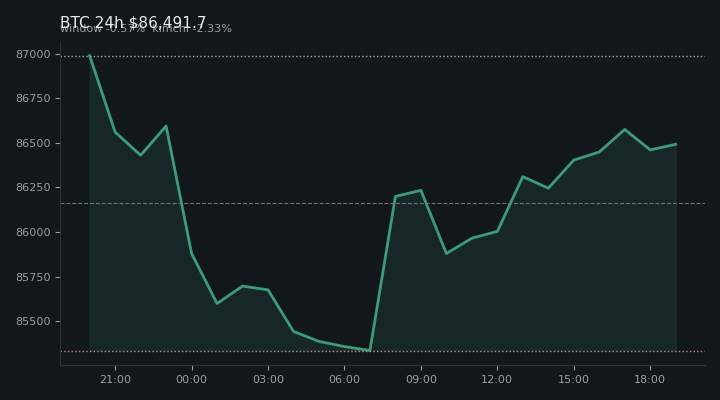Click the last data point of the line
Image resolution: width=720 pixels, height=400 pixels.
(676, 144)
